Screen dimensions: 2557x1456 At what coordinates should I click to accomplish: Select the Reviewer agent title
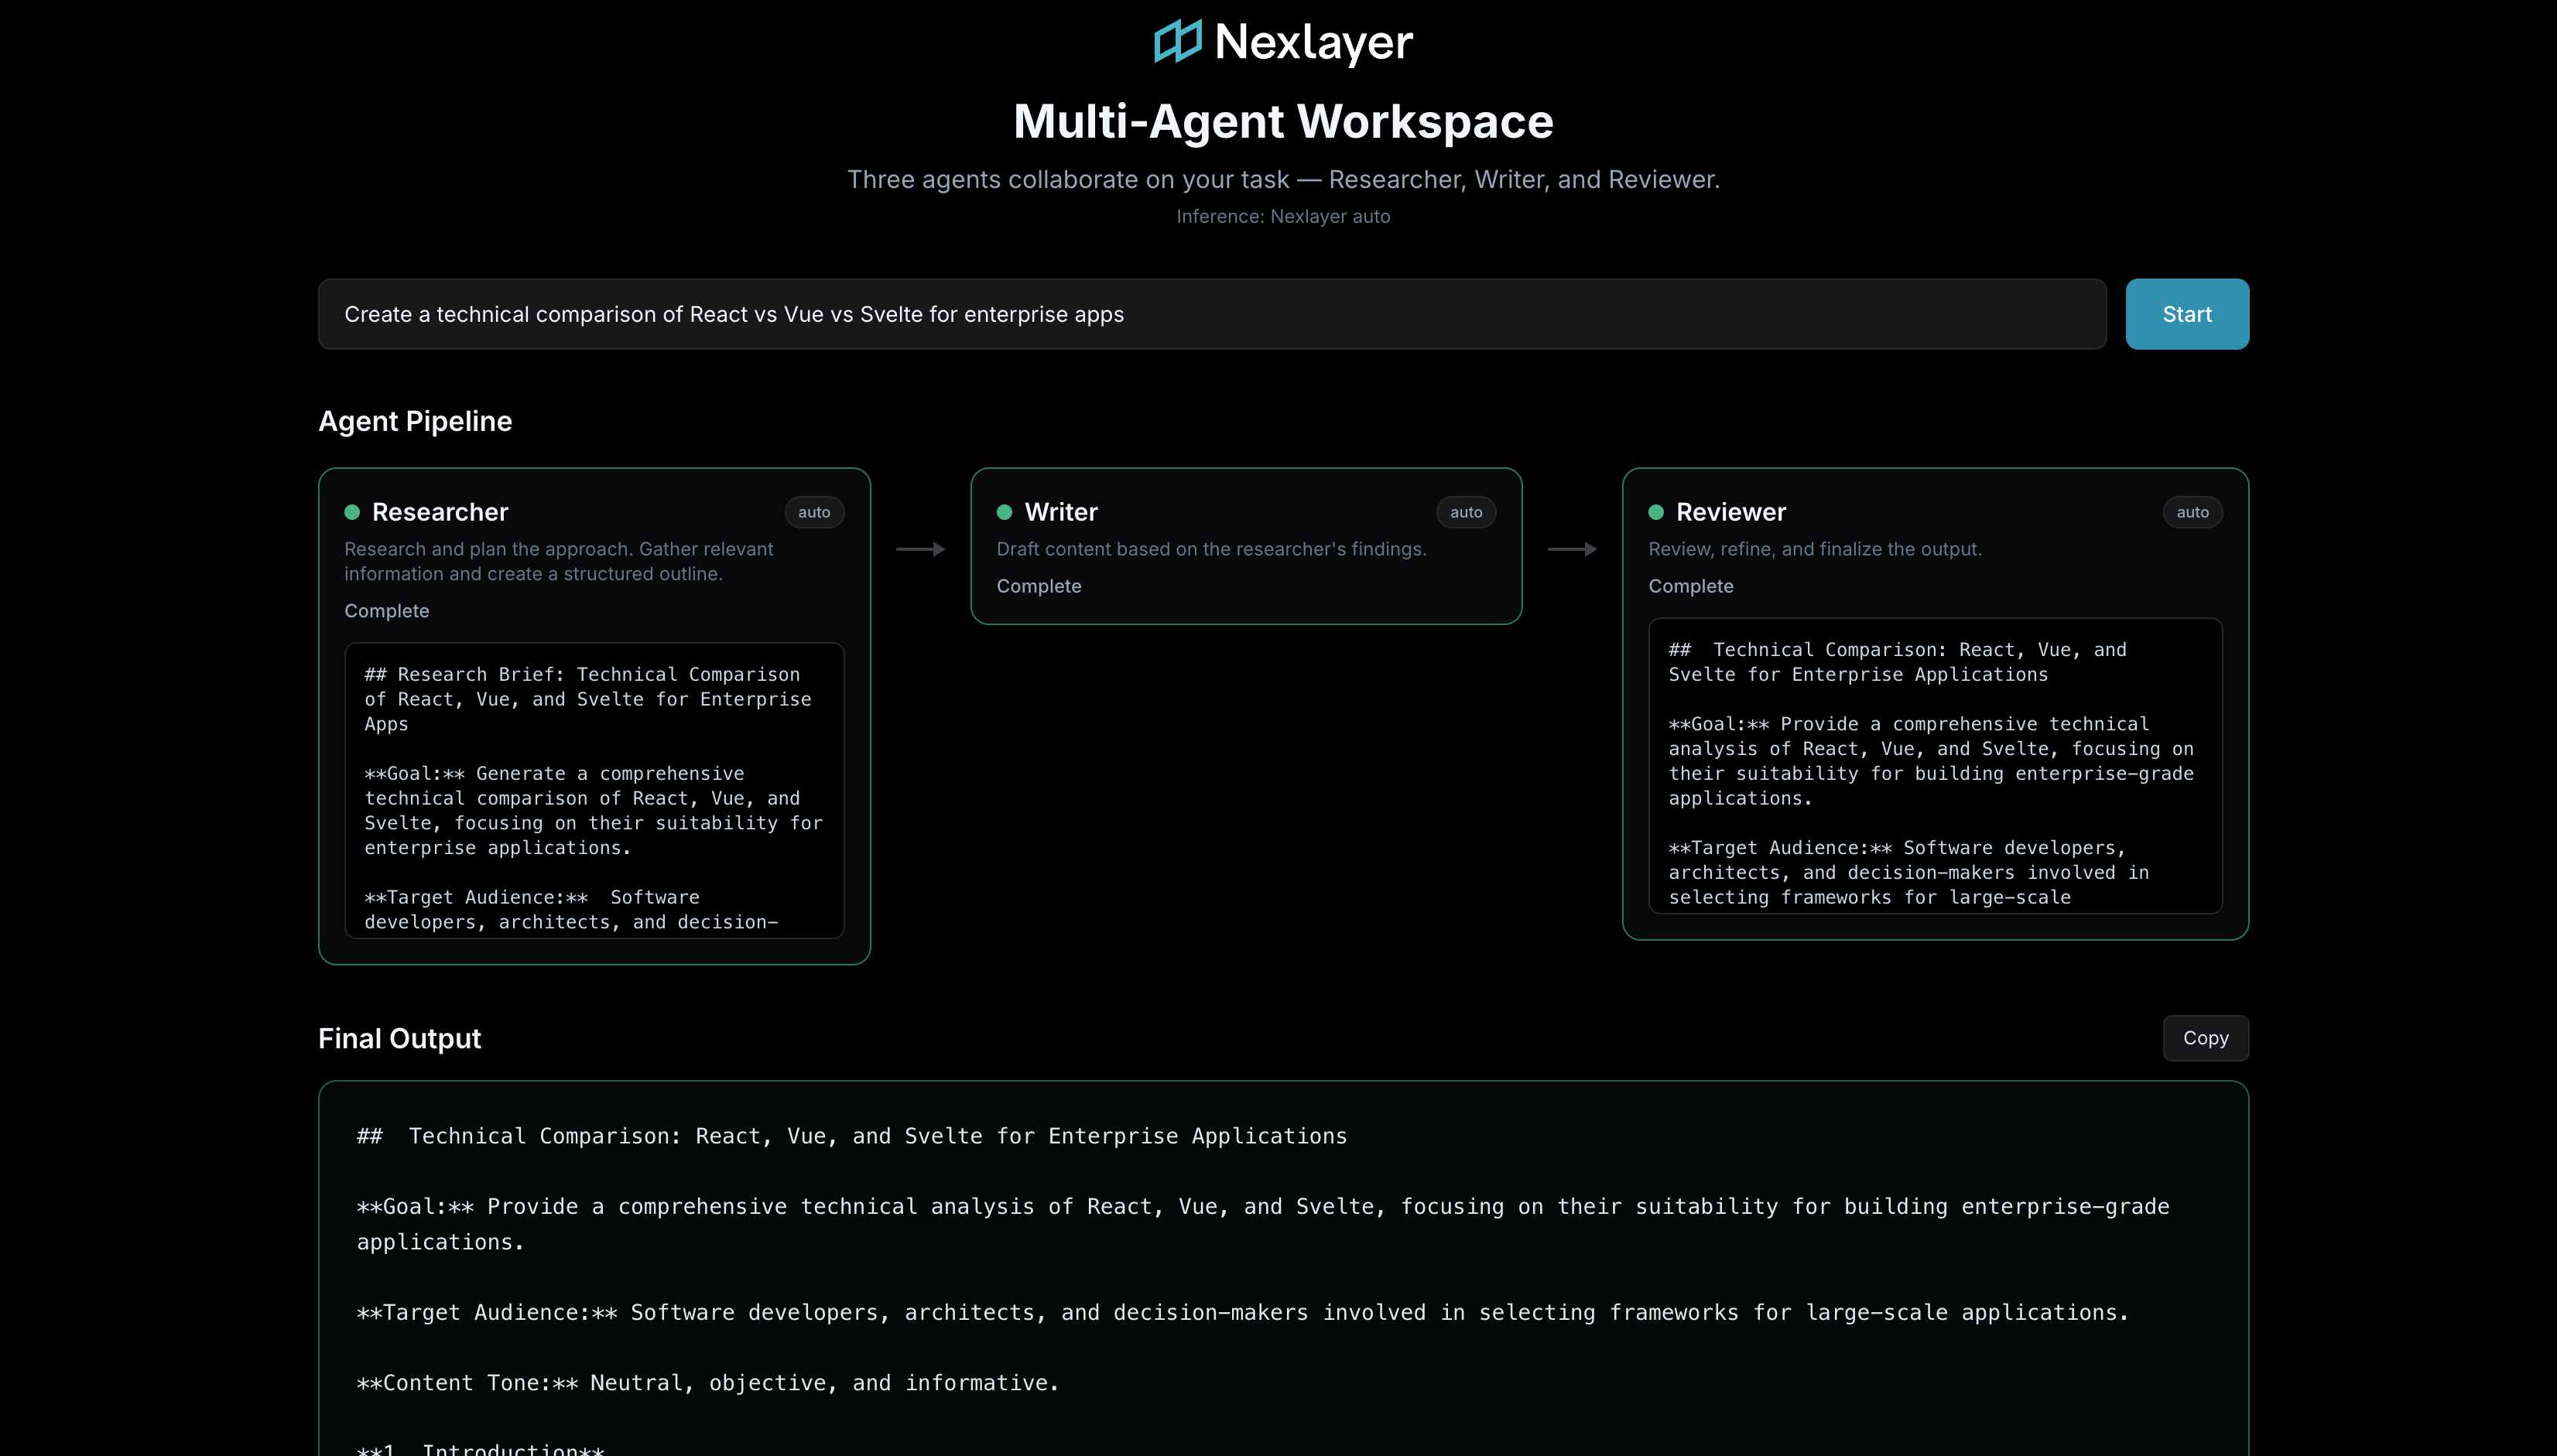point(1731,512)
